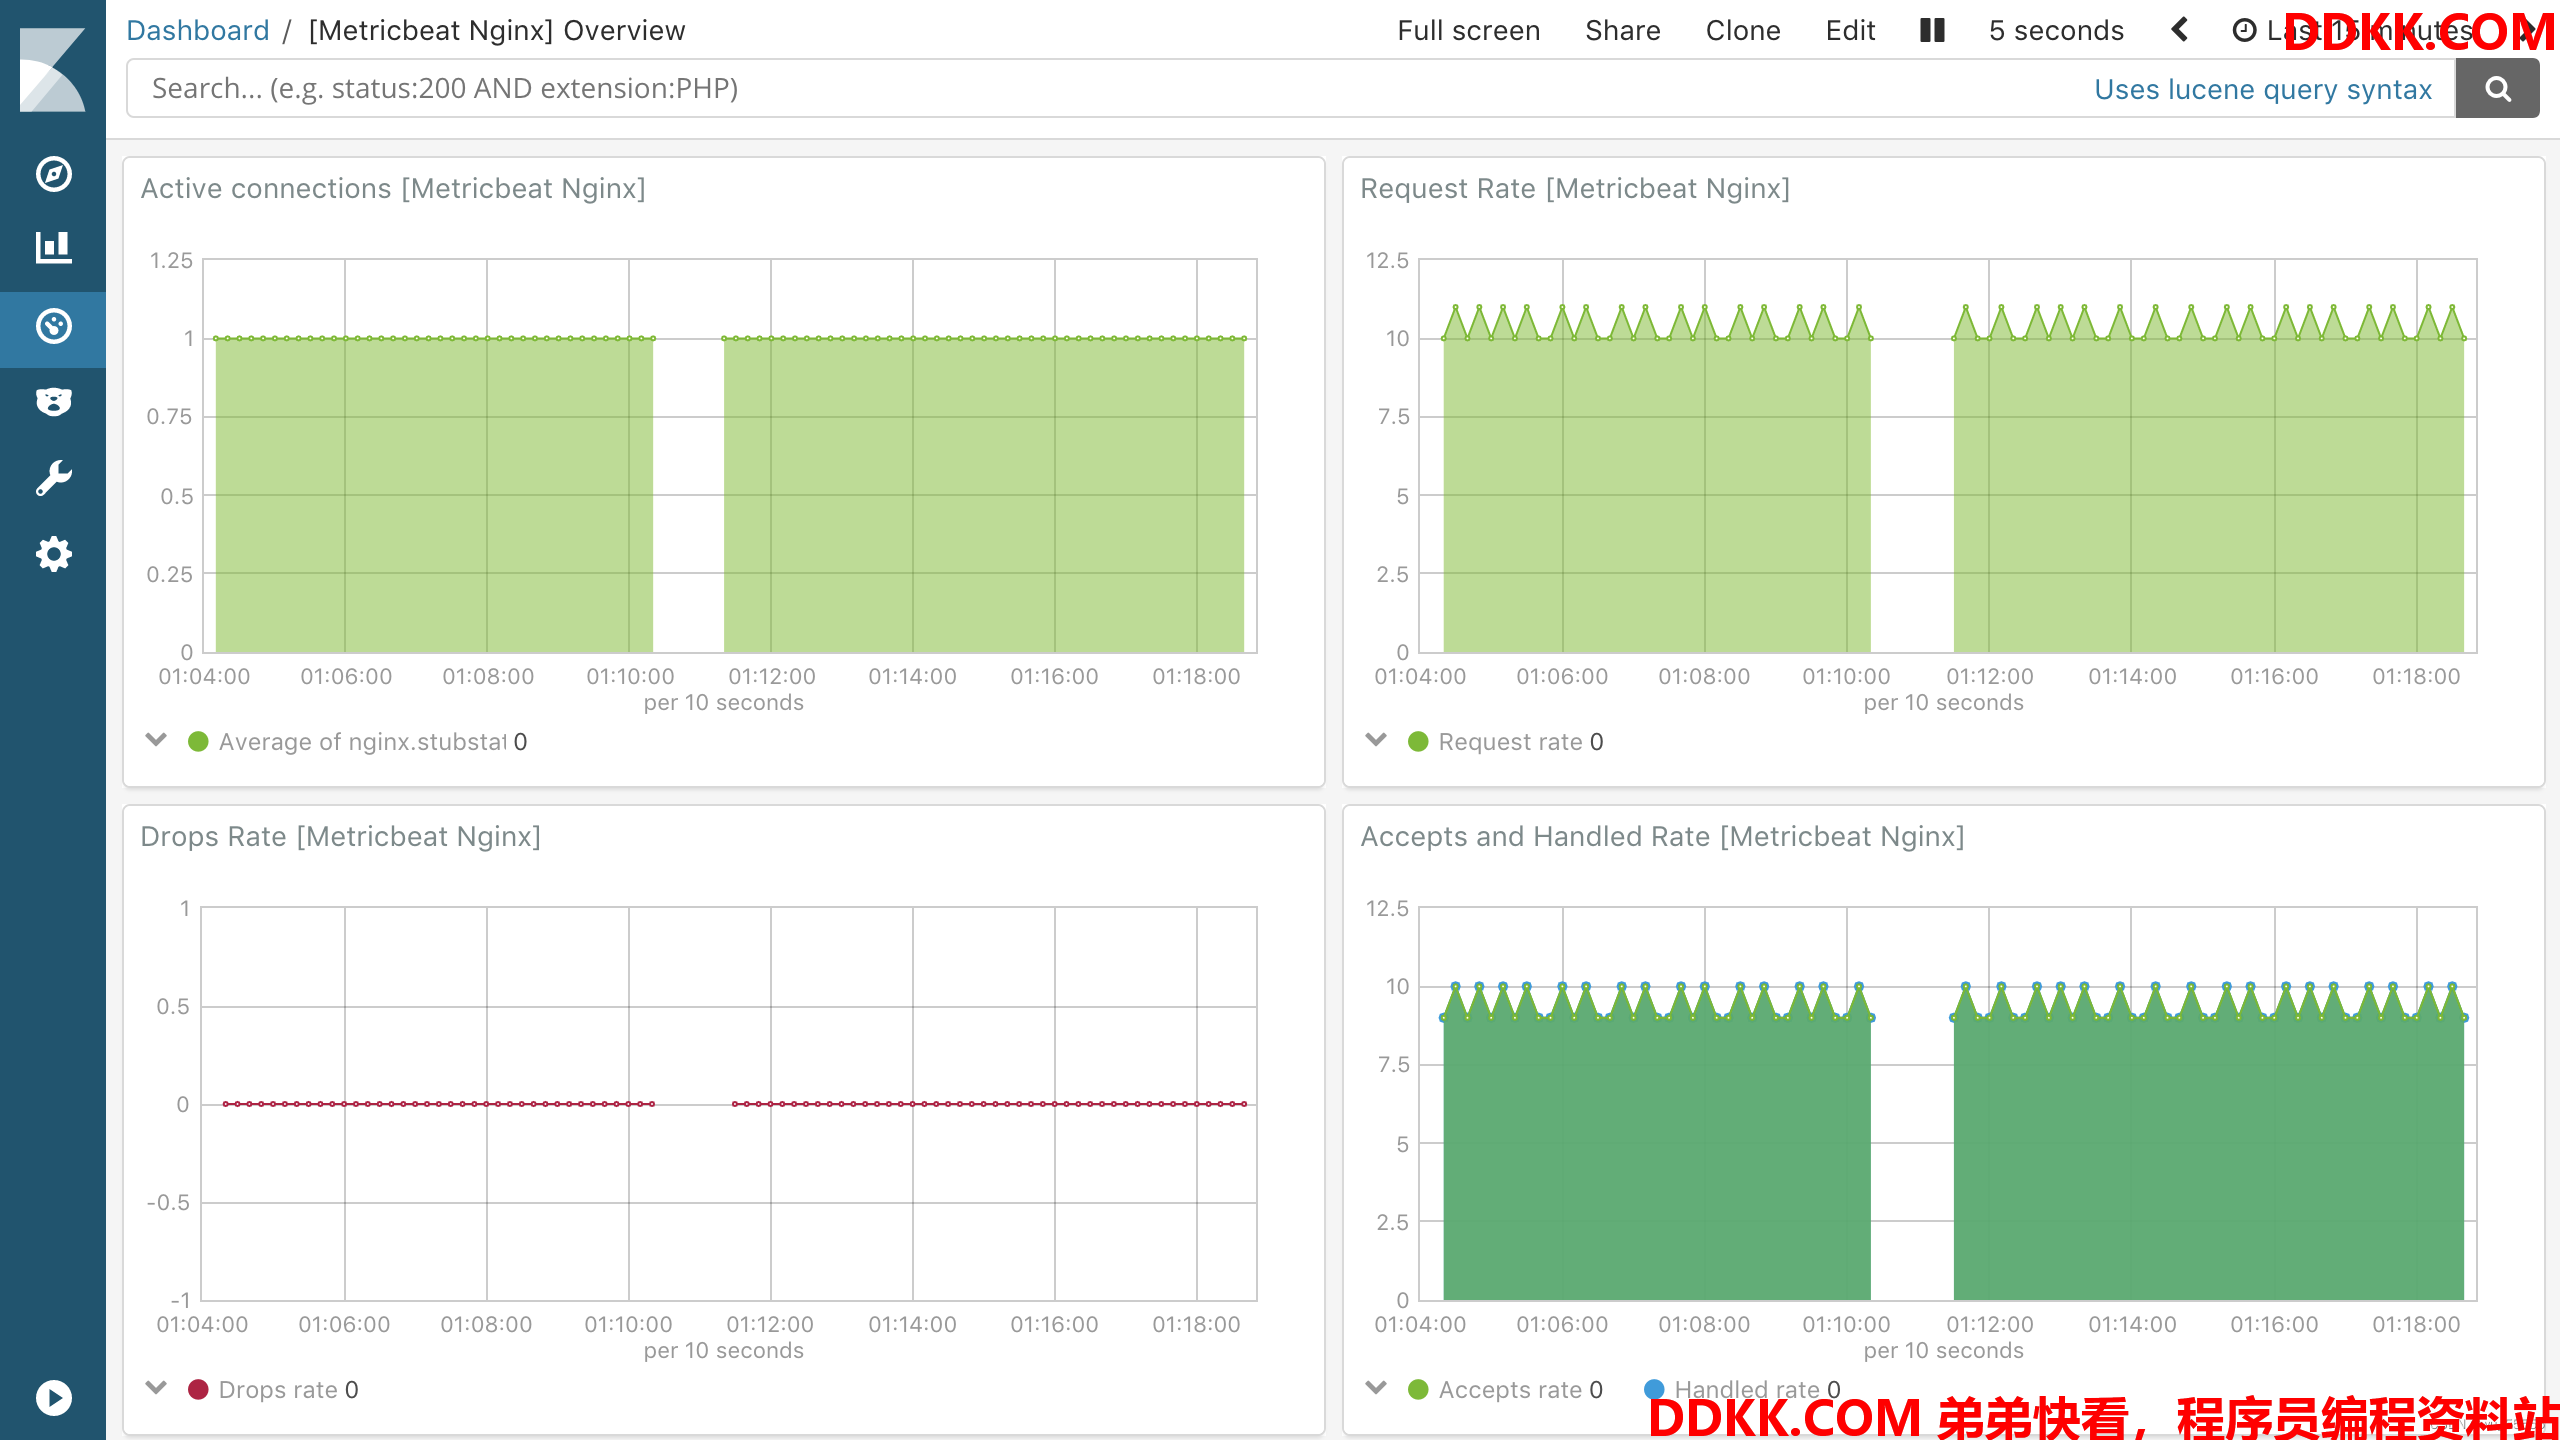Pause auto-refresh with the pause icon

point(1932,31)
